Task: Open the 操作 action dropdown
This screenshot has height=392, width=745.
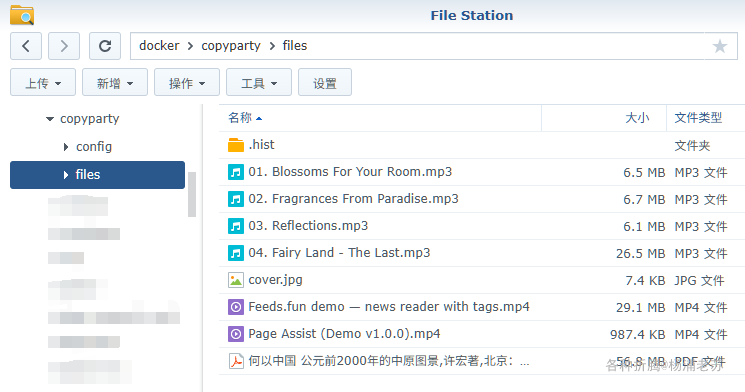Action: pyautogui.click(x=187, y=82)
